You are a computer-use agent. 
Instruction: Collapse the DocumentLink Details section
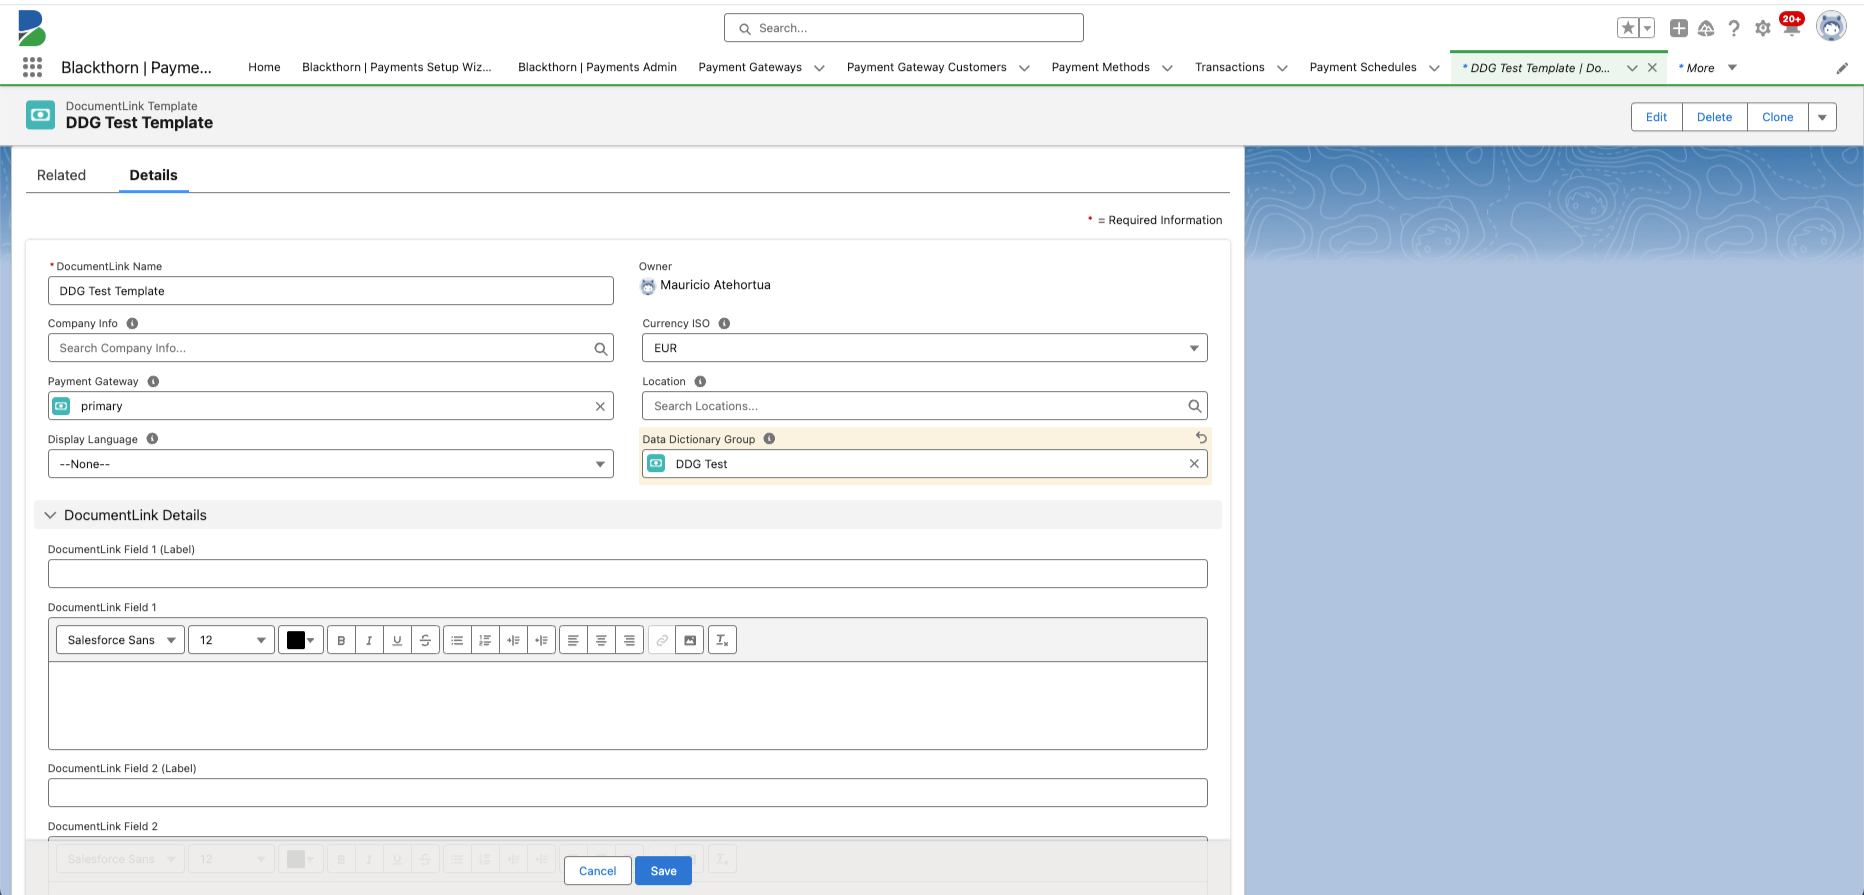pyautogui.click(x=50, y=515)
